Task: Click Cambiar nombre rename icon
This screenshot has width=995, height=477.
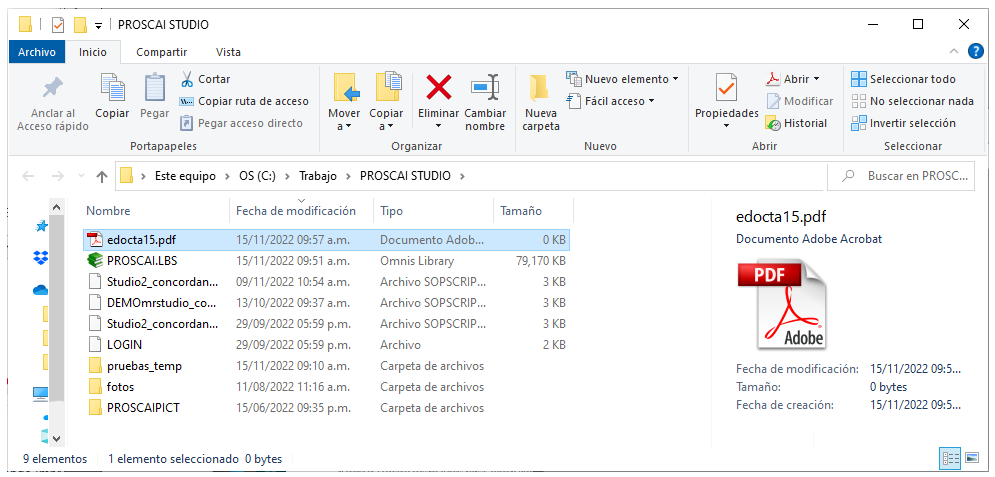Action: point(485,87)
